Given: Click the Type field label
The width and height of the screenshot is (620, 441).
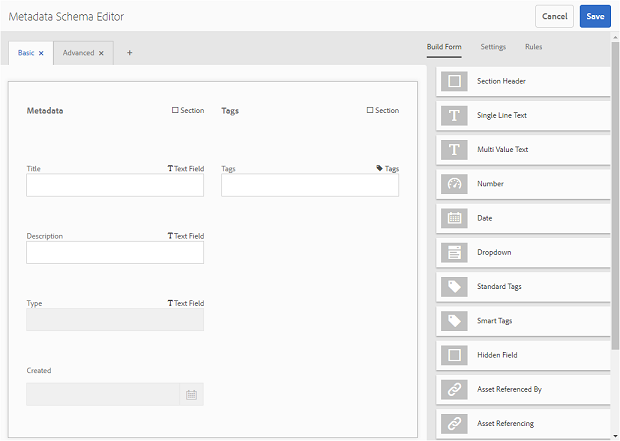Looking at the screenshot, I should click(x=34, y=303).
